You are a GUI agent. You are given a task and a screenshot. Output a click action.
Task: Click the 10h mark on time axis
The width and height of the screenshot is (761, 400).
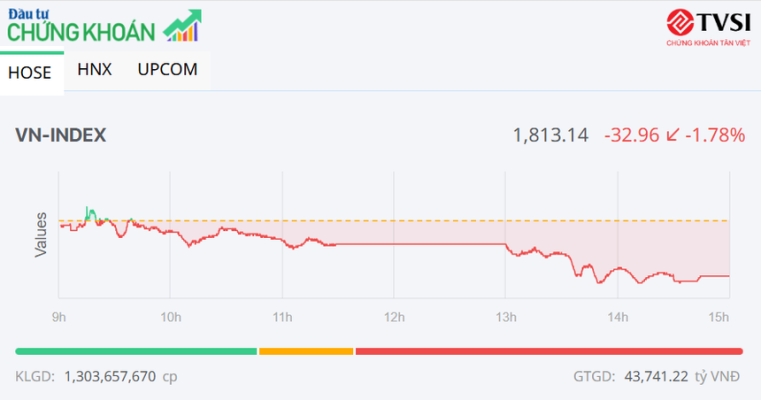(171, 317)
